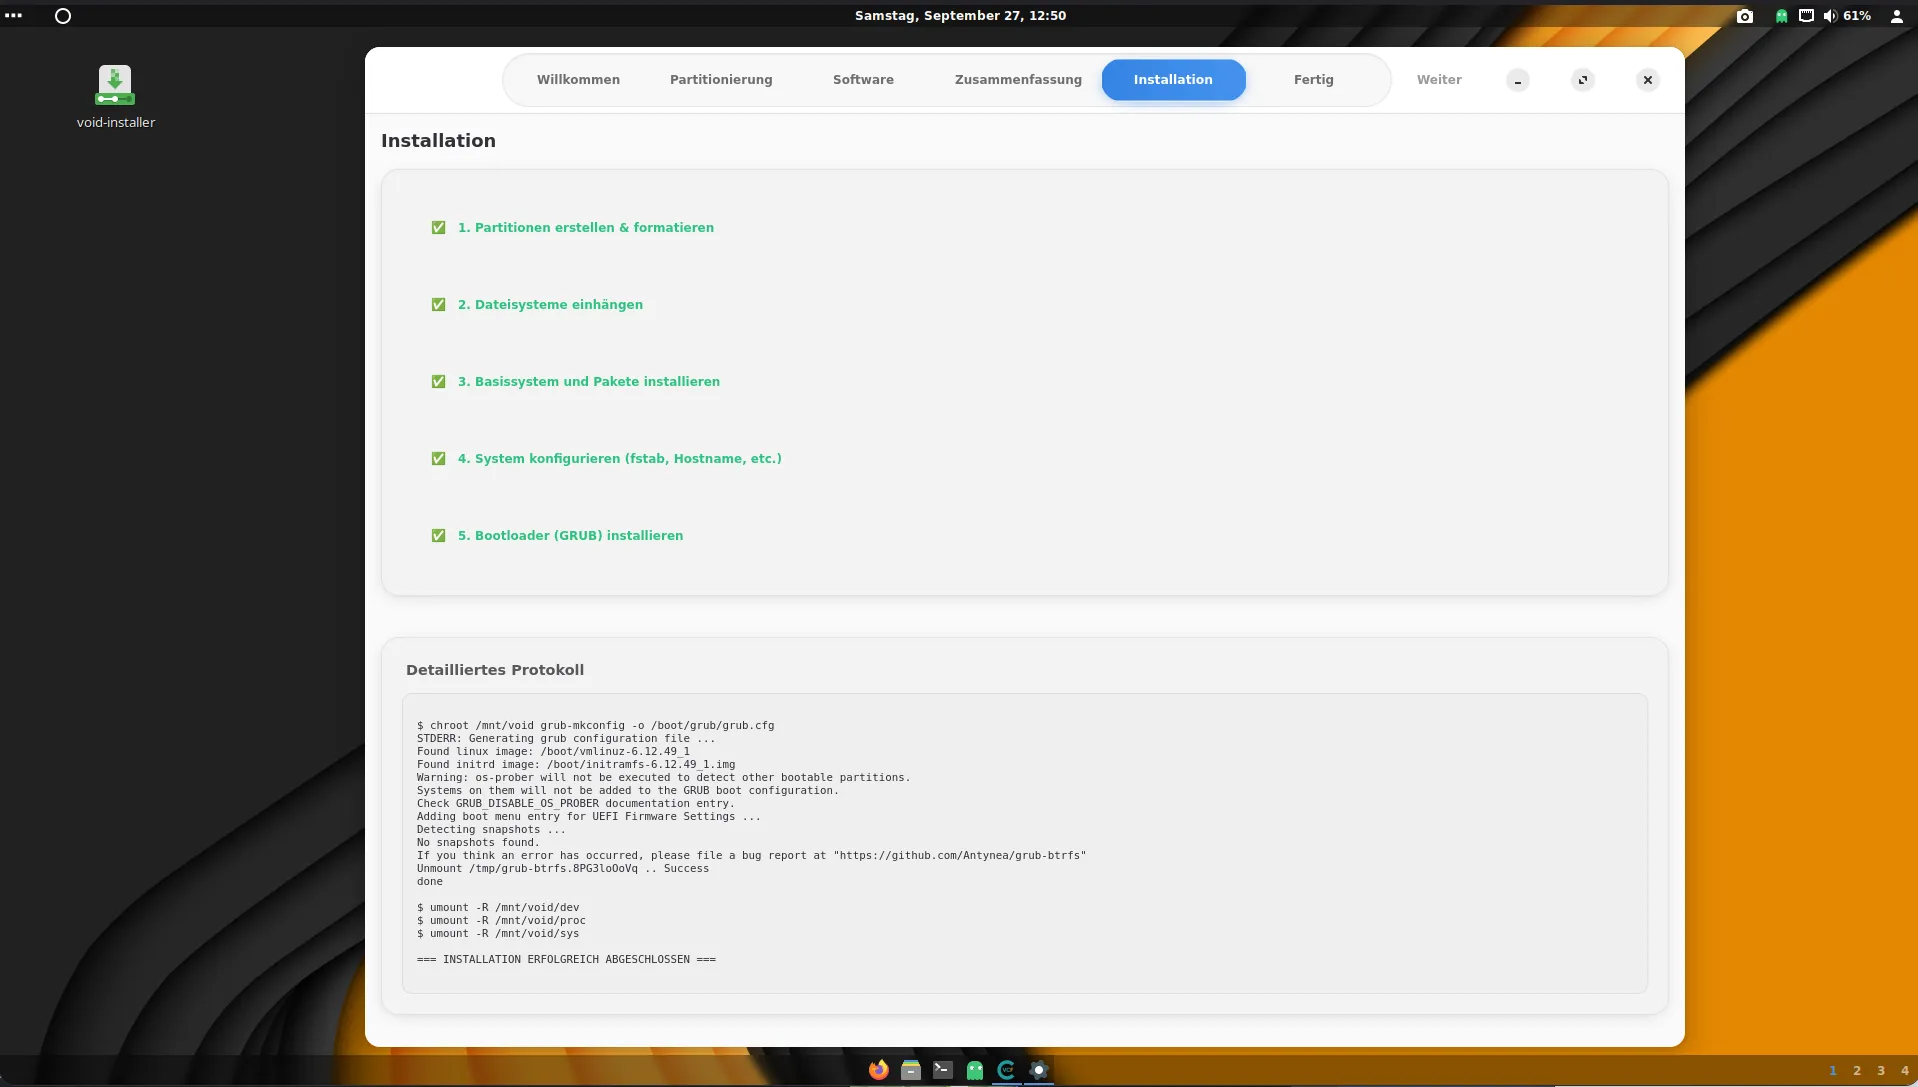Image resolution: width=1918 pixels, height=1087 pixels.
Task: Open the clock showing Samstag, September 27
Action: point(959,16)
